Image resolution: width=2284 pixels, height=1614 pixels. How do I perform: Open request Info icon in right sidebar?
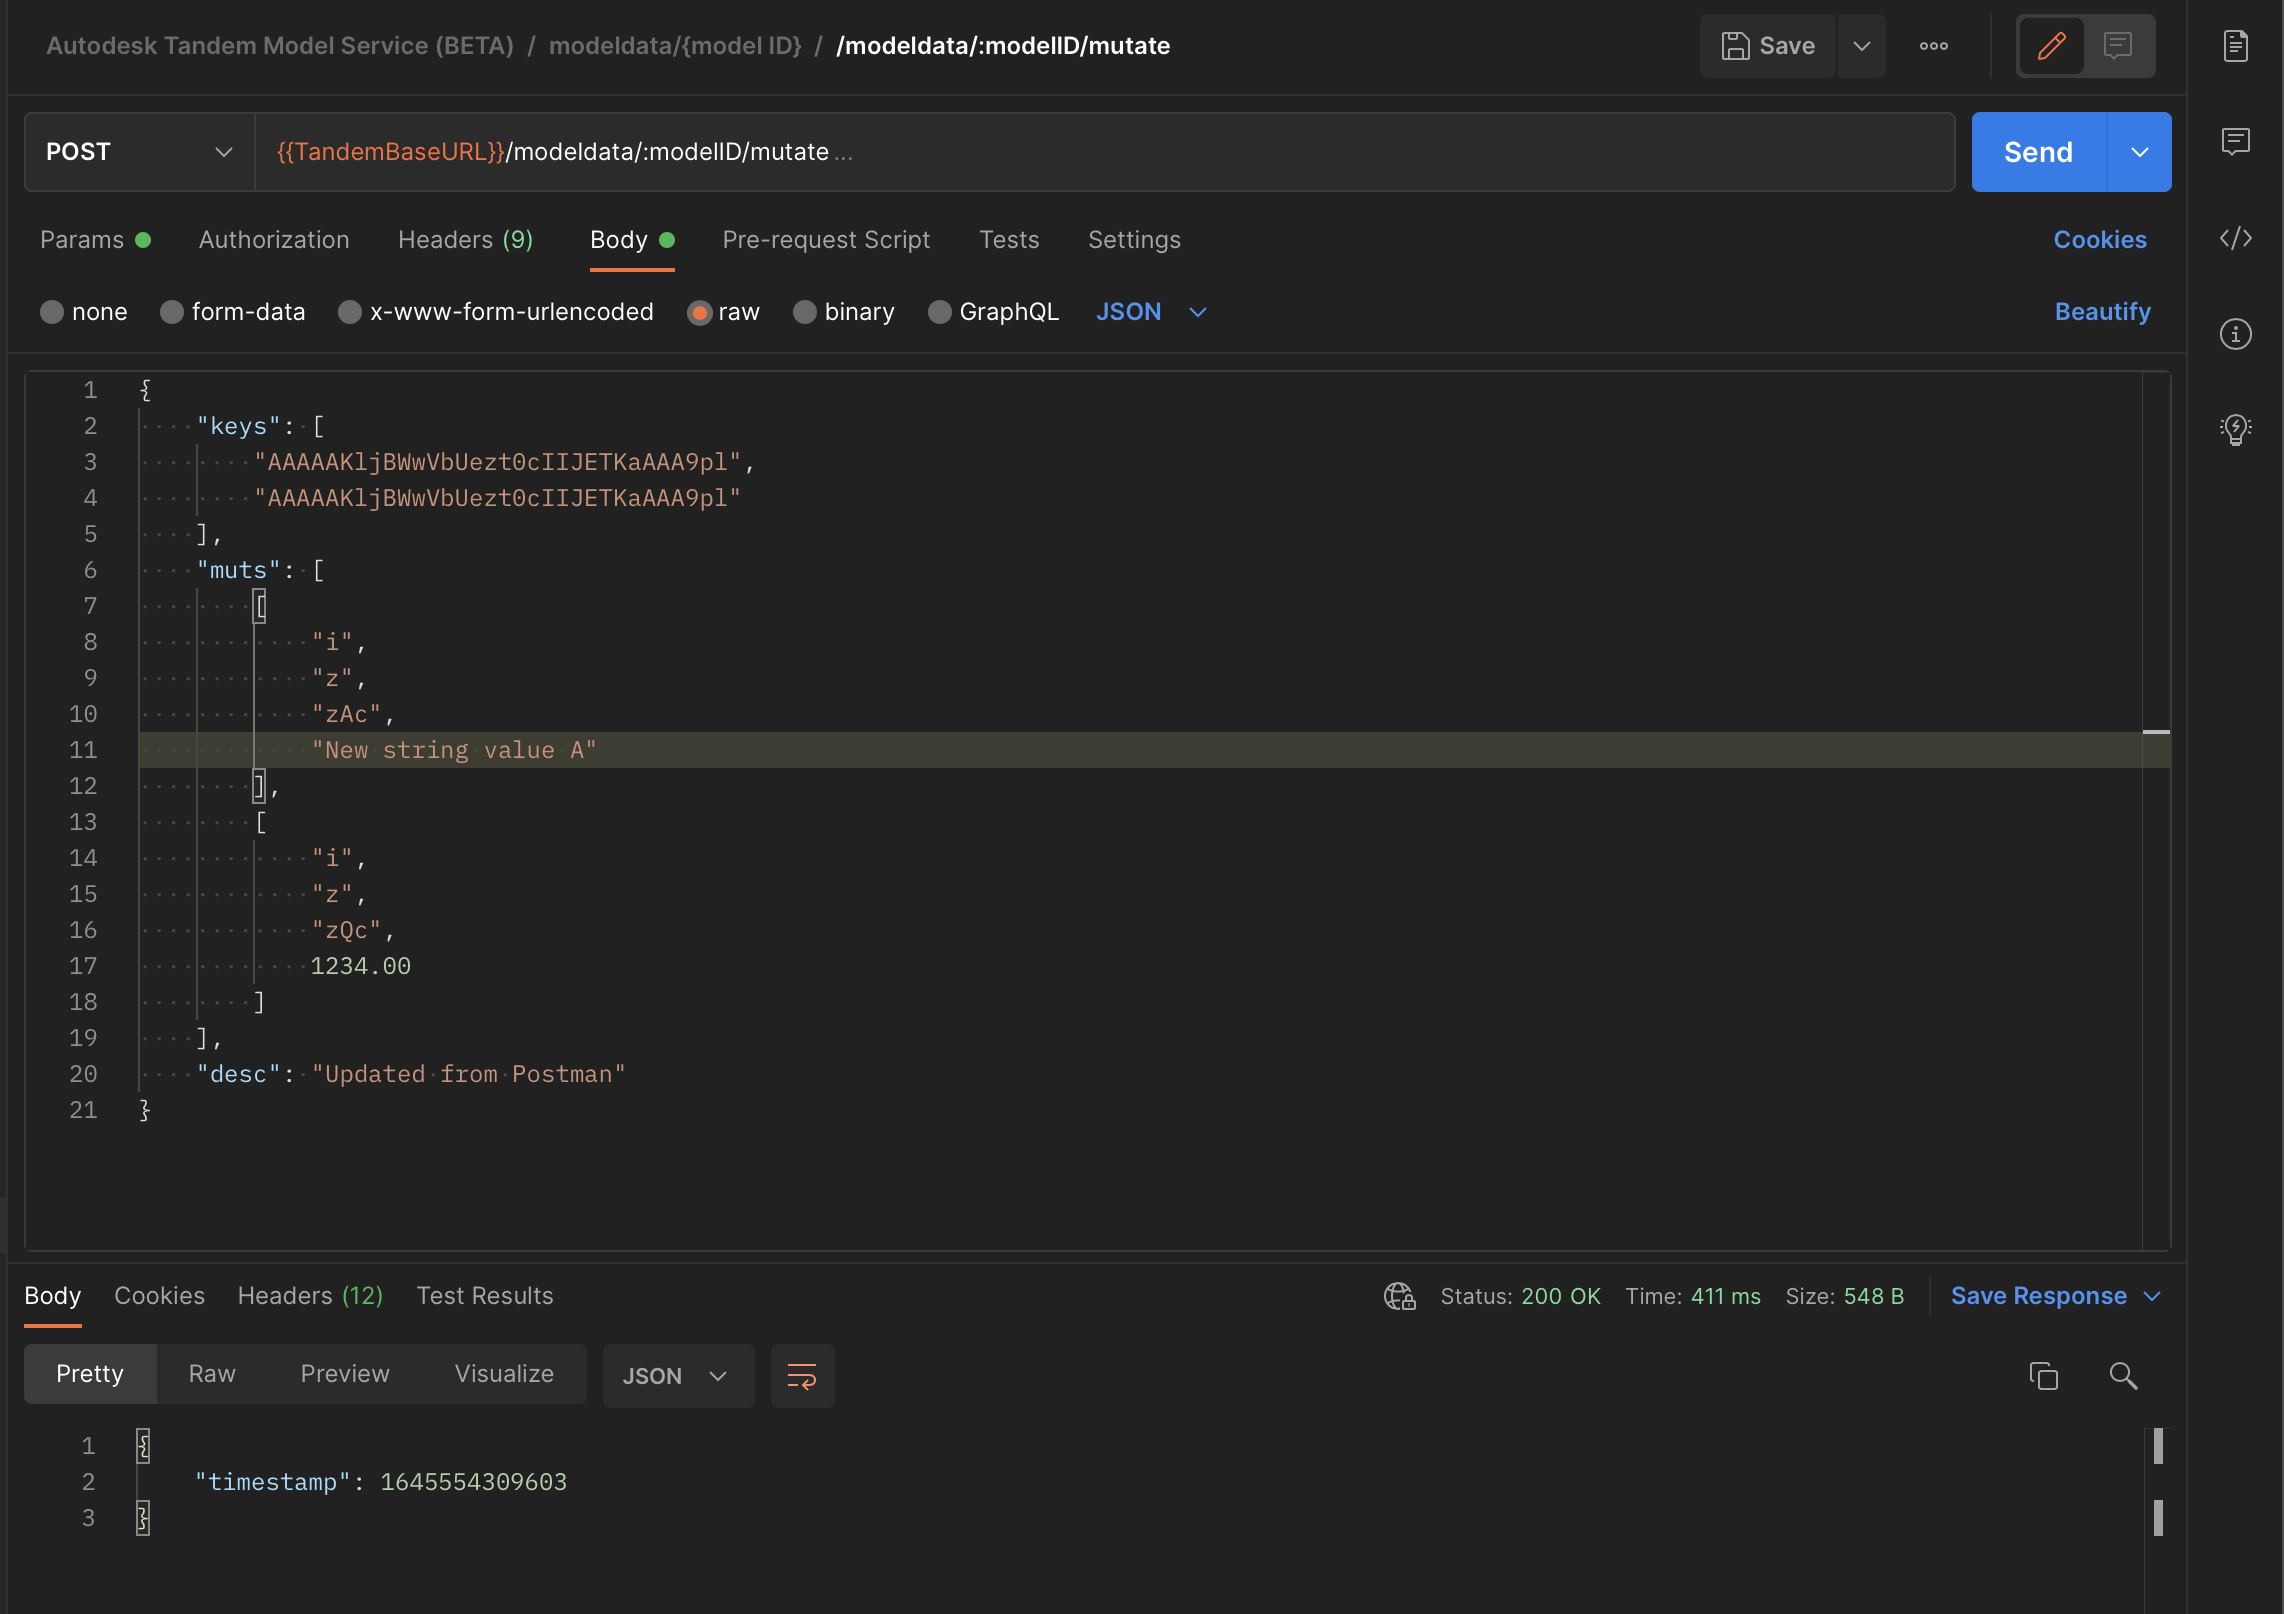[x=2235, y=333]
